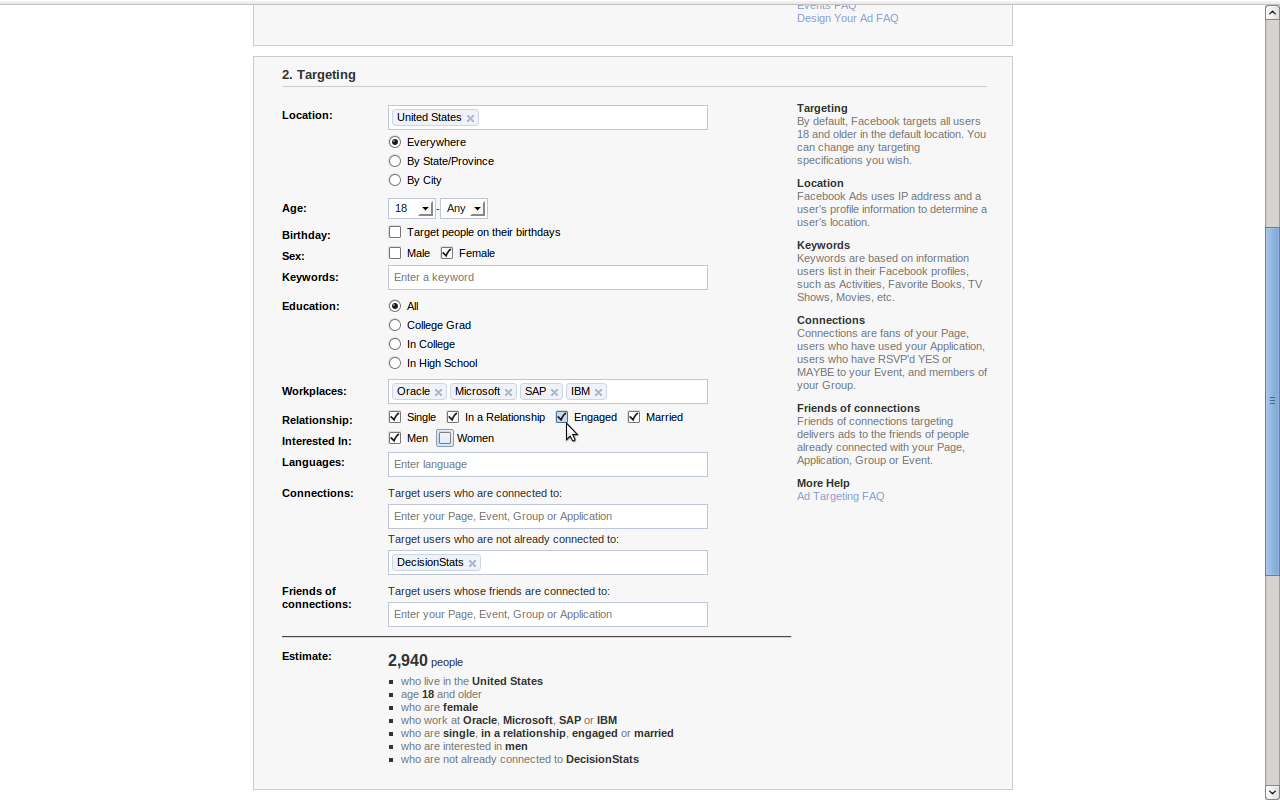Image resolution: width=1280 pixels, height=800 pixels.
Task: Open the Ad Targeting FAQ link
Action: (x=840, y=496)
